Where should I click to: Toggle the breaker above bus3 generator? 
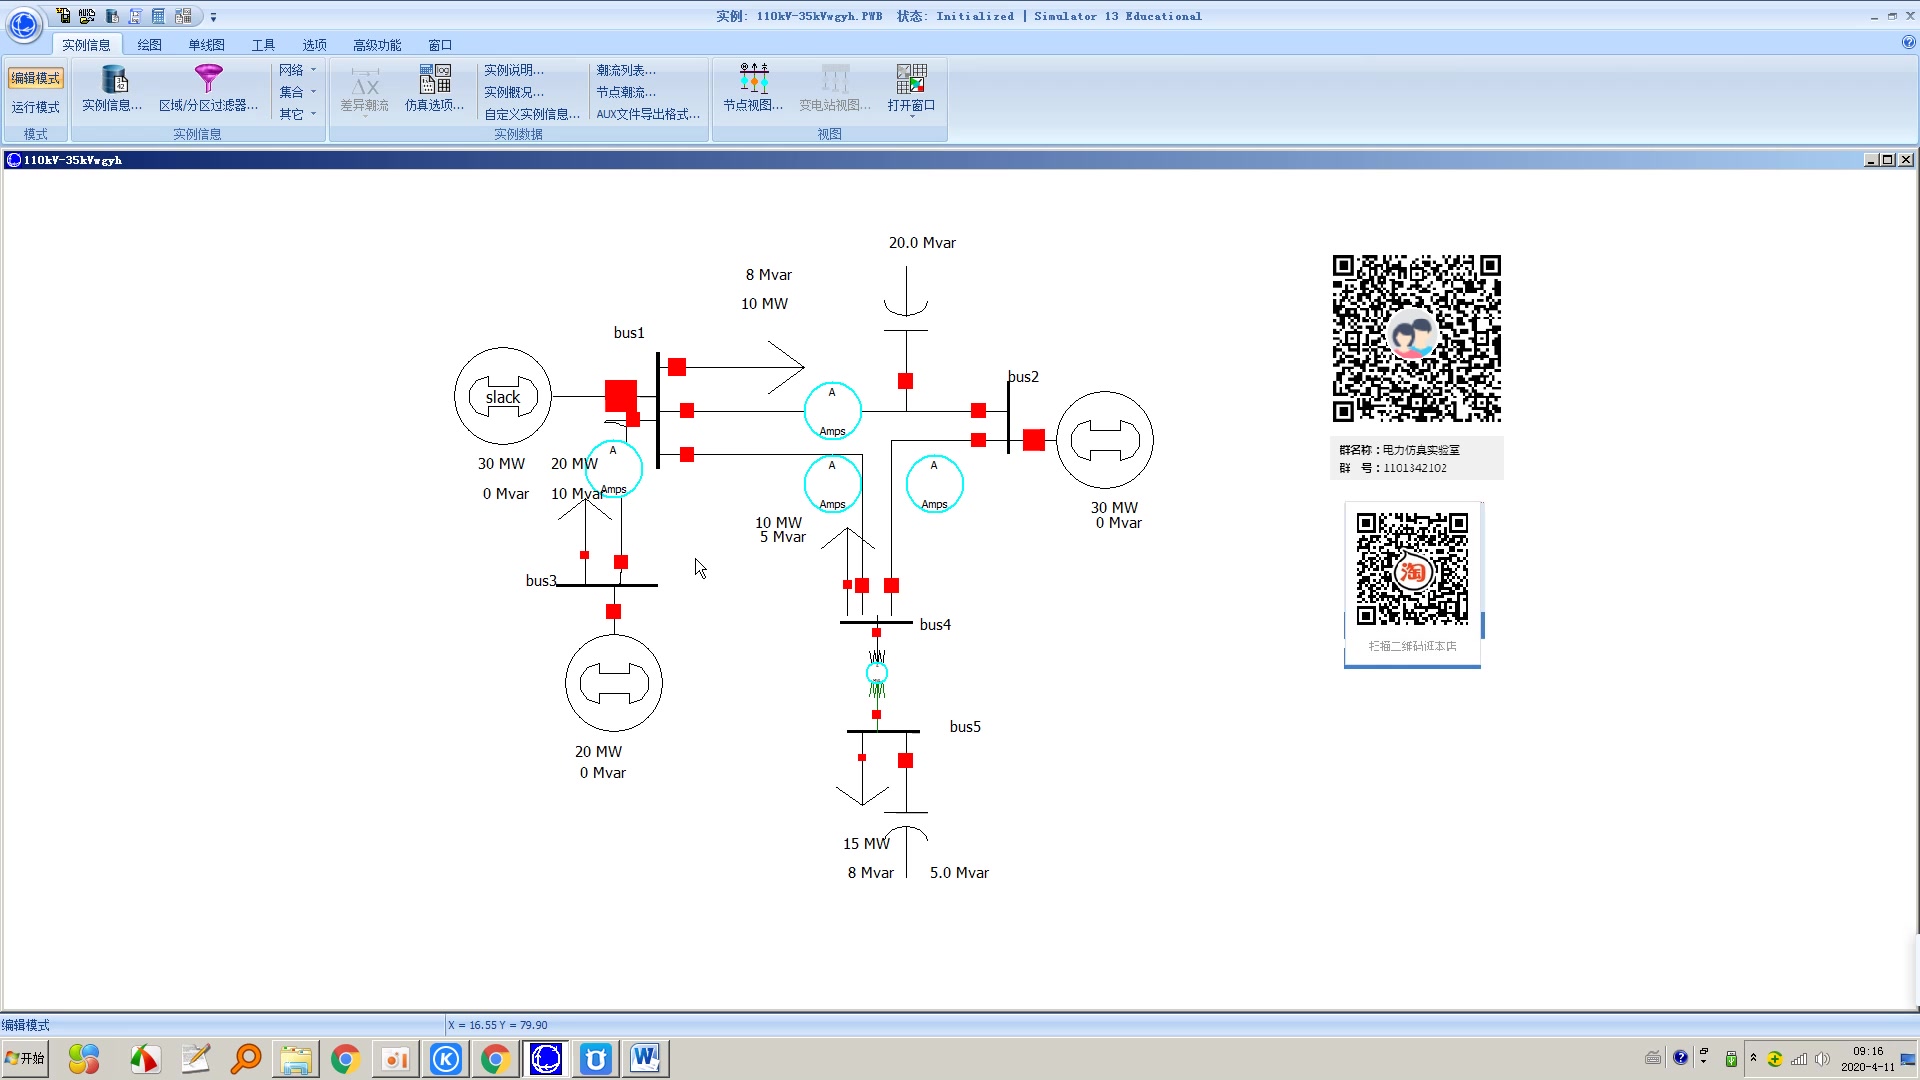pyautogui.click(x=614, y=612)
